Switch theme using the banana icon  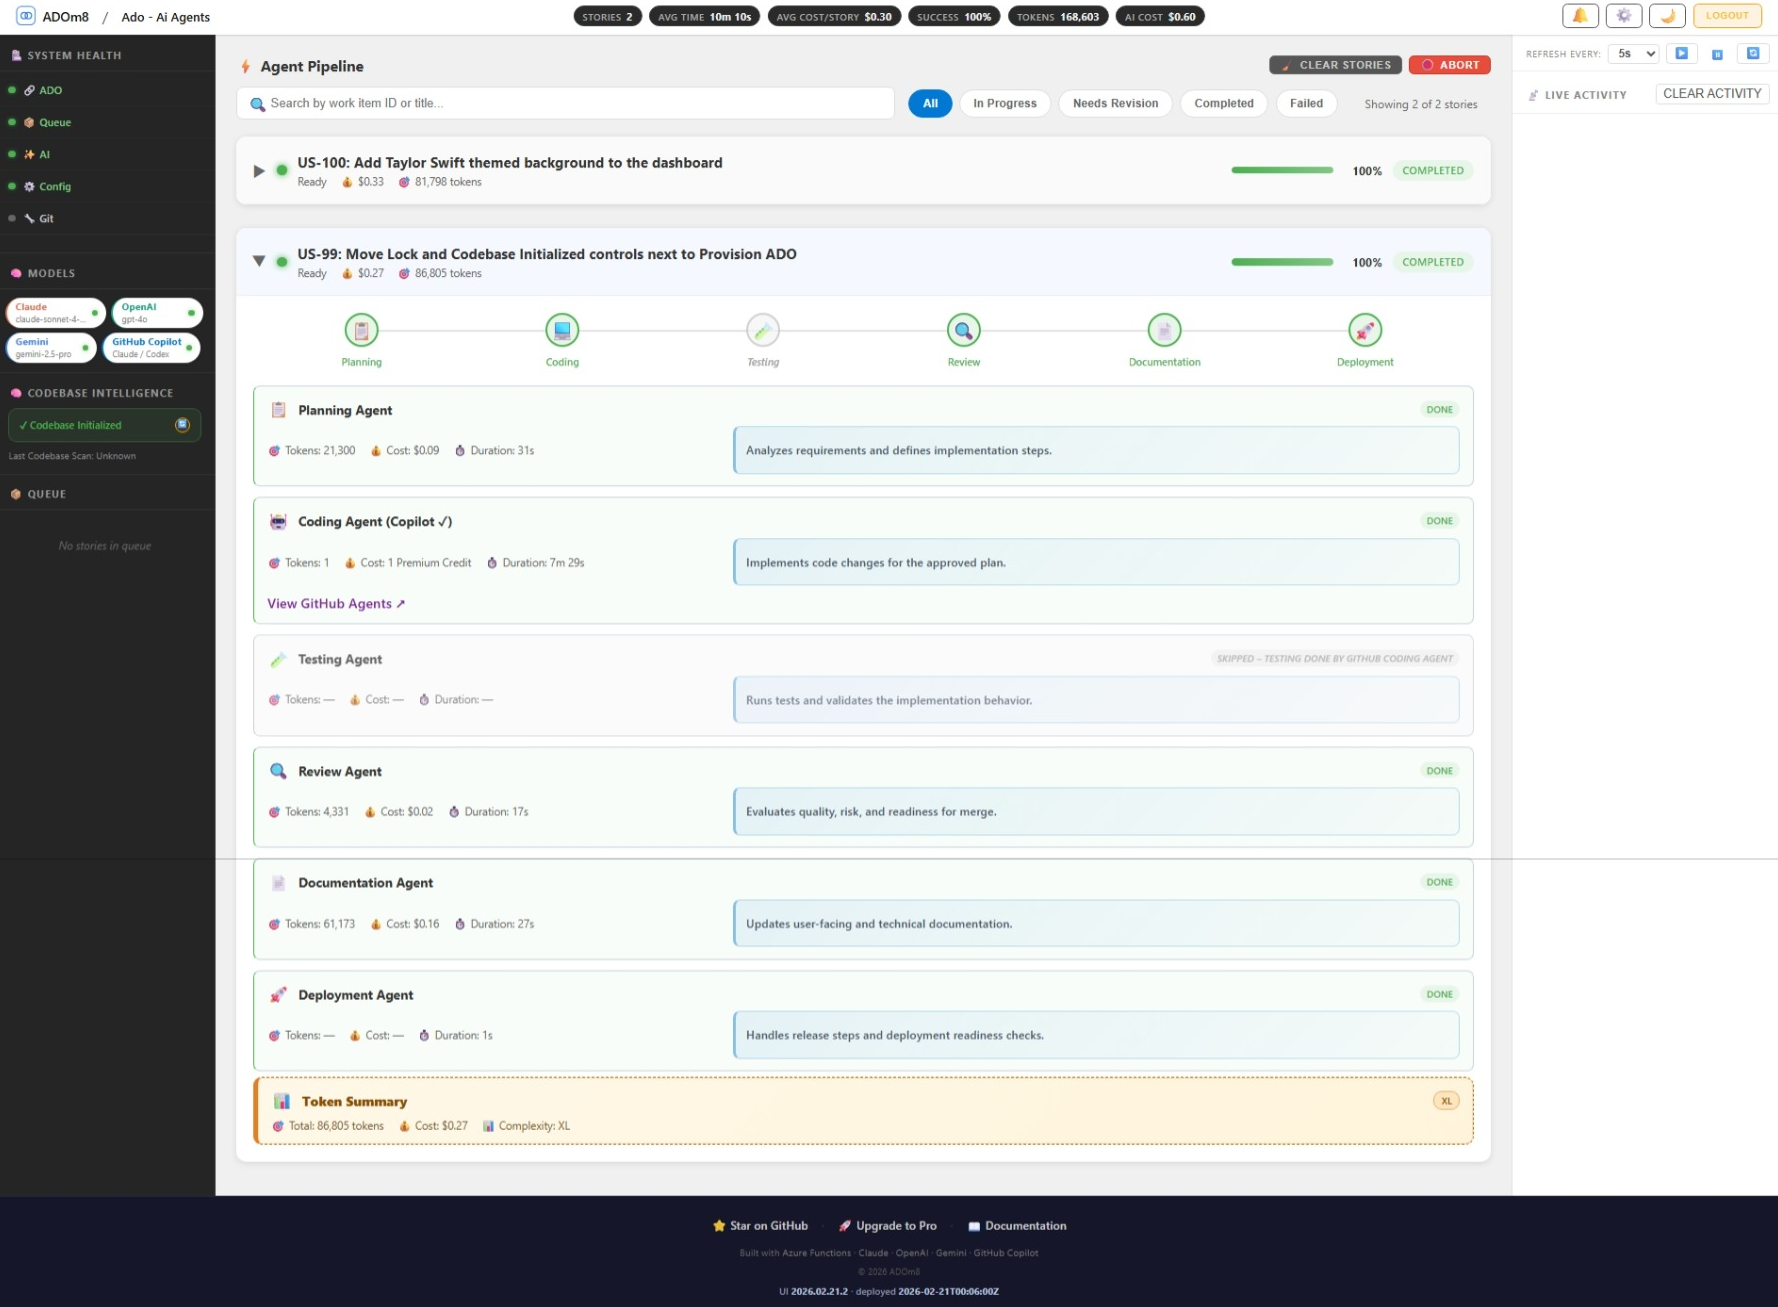1667,16
